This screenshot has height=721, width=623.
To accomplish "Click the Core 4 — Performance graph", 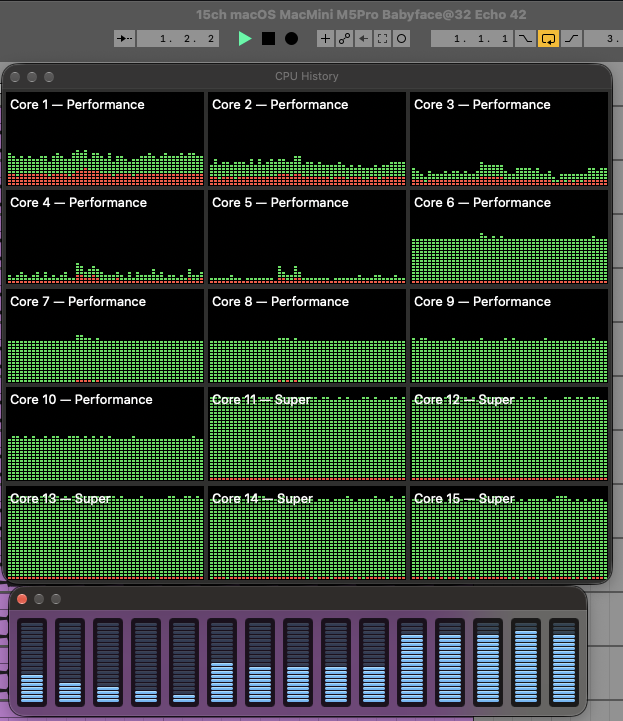I will point(105,237).
